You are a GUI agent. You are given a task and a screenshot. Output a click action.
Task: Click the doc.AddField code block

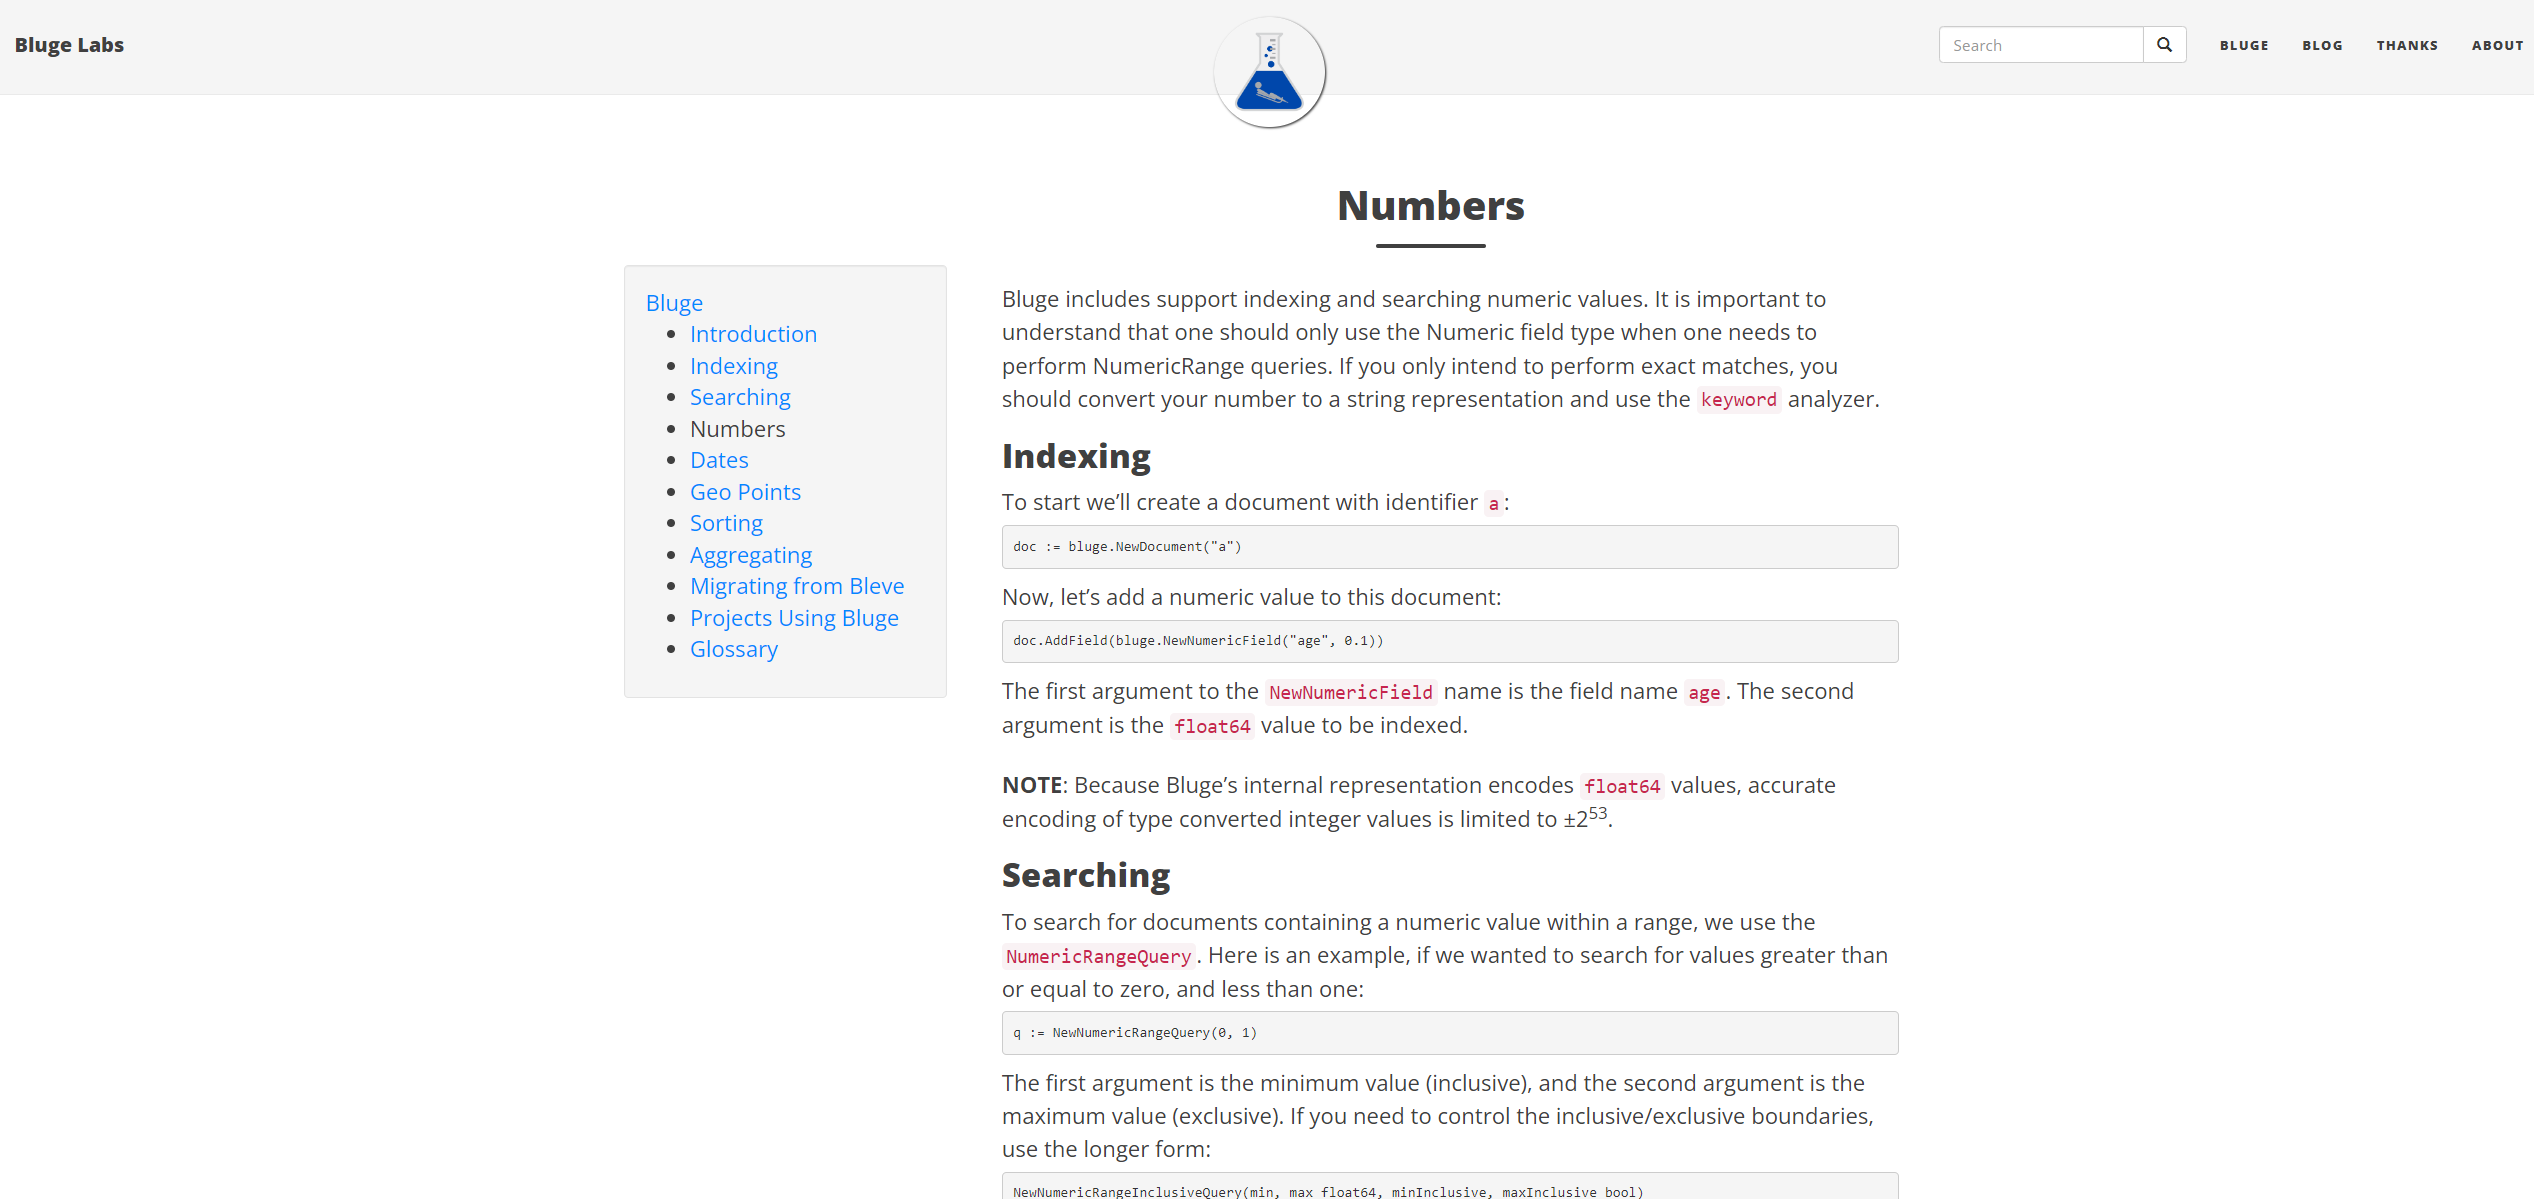click(1450, 641)
